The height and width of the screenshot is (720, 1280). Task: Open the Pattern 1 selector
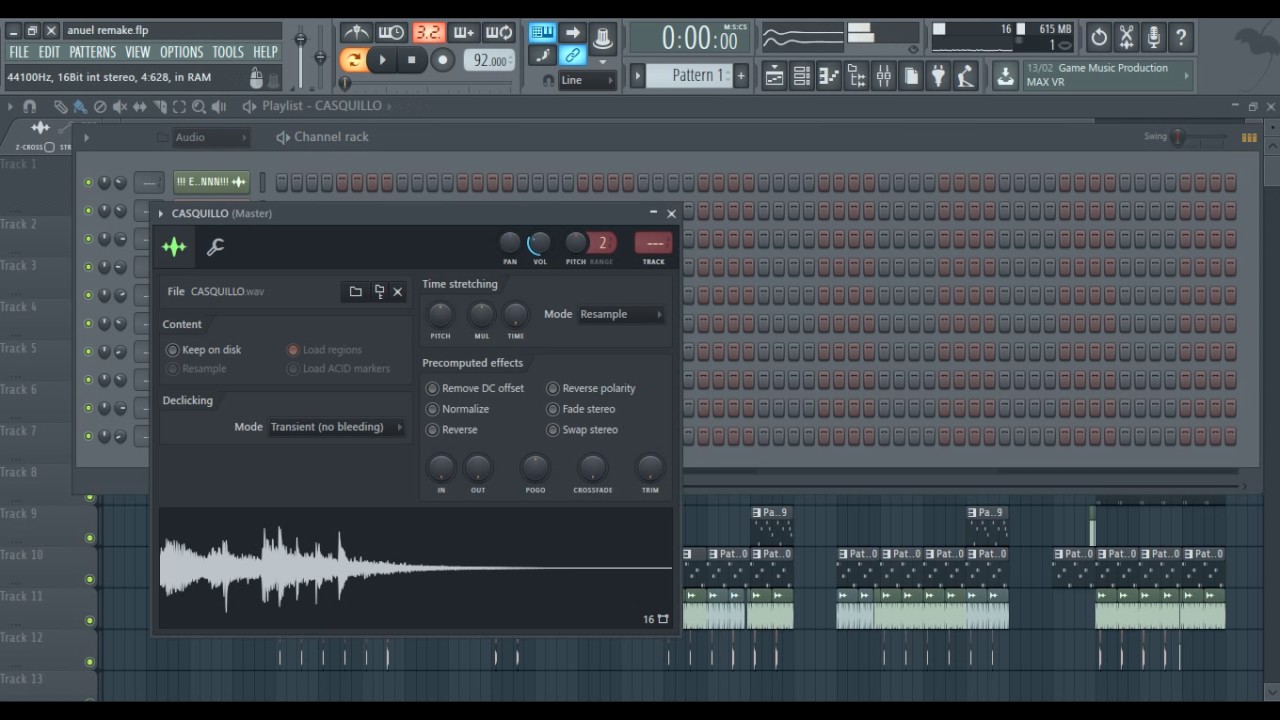690,75
